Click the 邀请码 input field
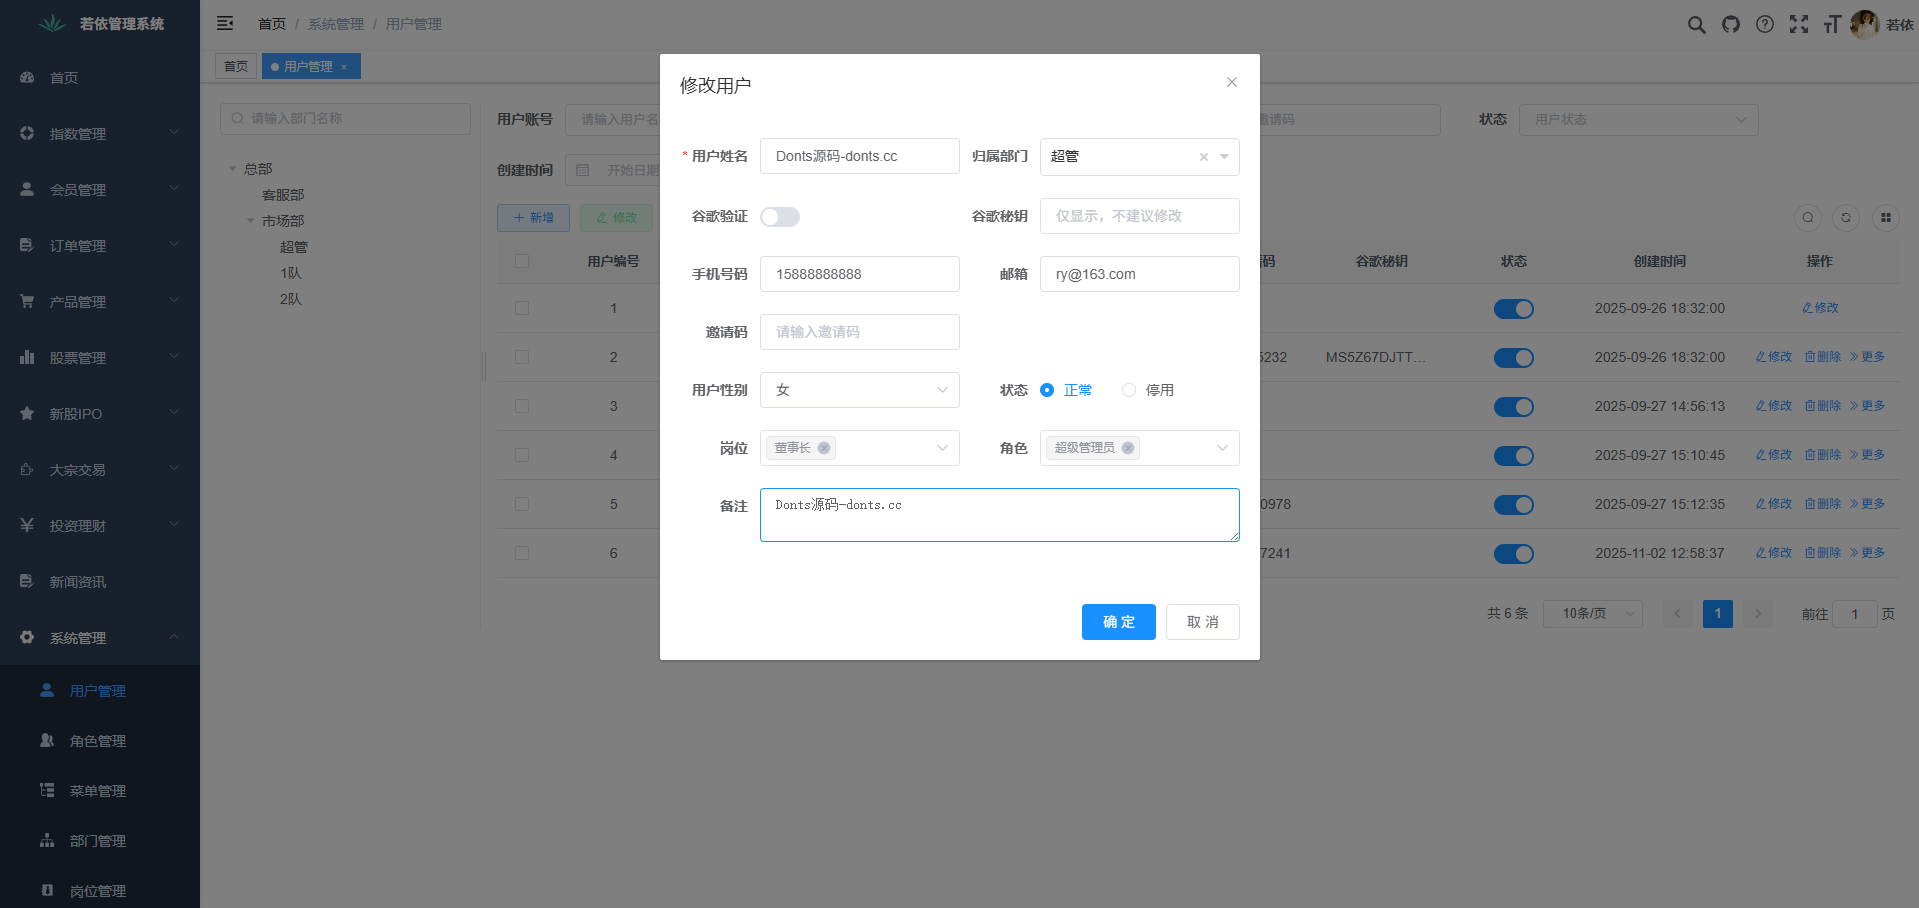Image resolution: width=1919 pixels, height=908 pixels. (x=859, y=332)
